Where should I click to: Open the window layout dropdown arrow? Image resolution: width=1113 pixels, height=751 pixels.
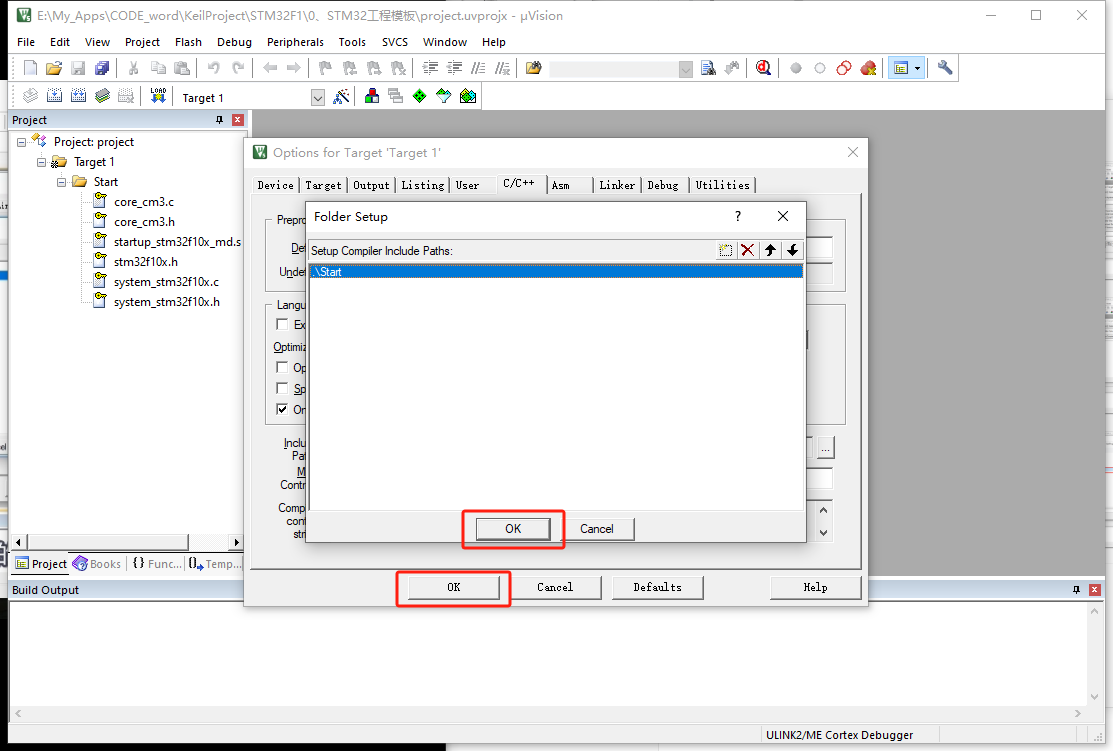coord(917,68)
